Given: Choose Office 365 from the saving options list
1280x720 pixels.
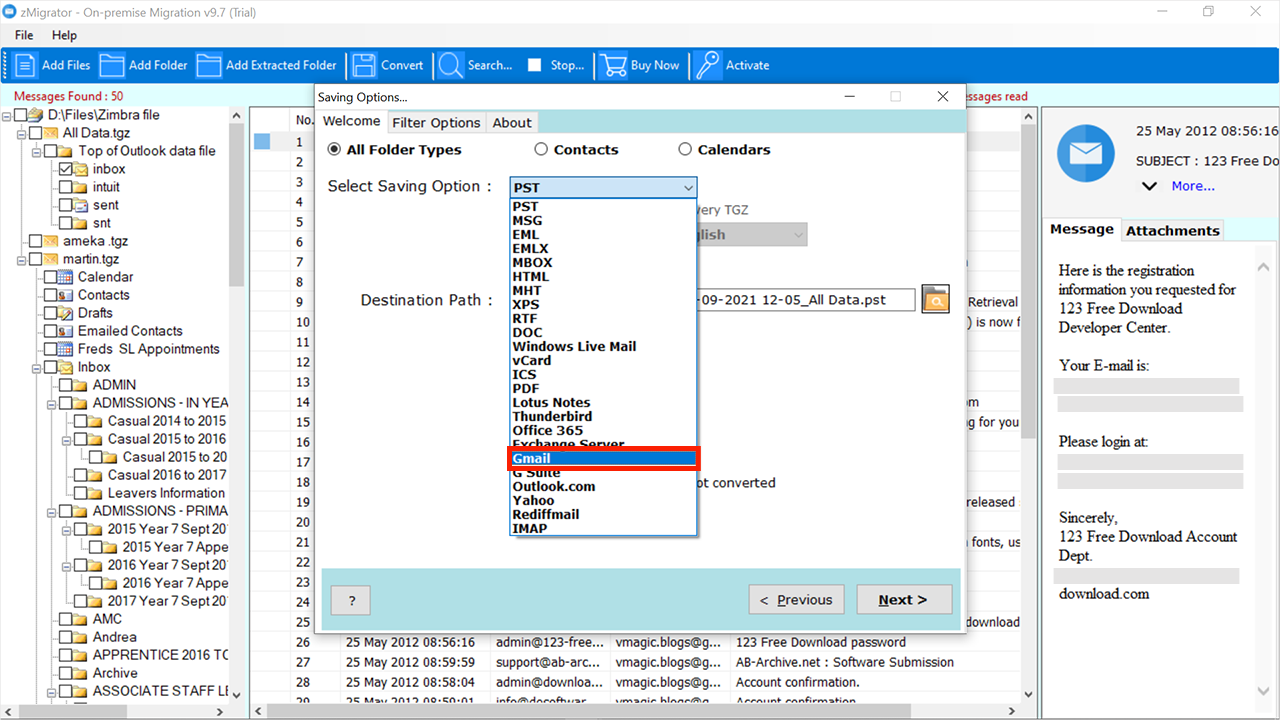Looking at the screenshot, I should (x=603, y=430).
